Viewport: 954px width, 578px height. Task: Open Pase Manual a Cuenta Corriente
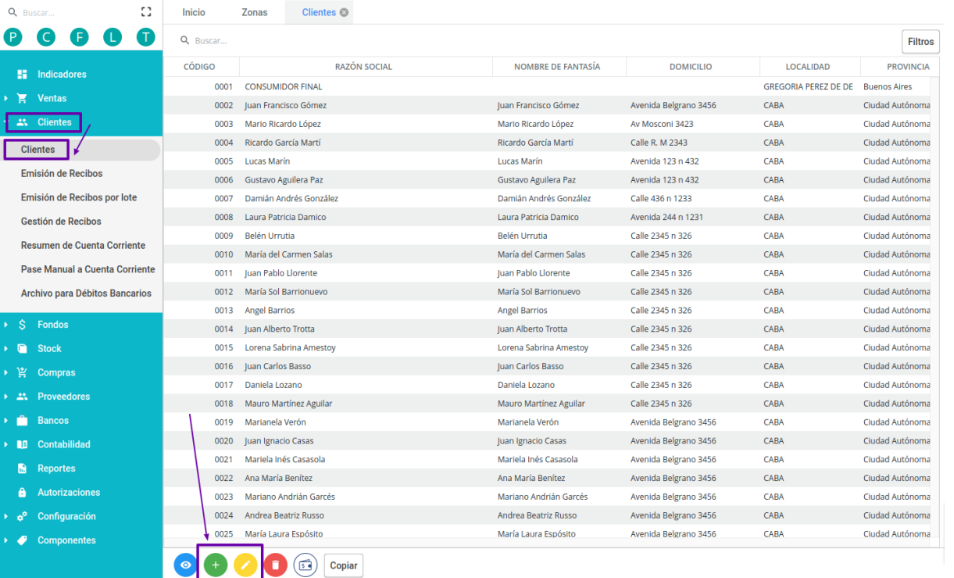tap(88, 269)
